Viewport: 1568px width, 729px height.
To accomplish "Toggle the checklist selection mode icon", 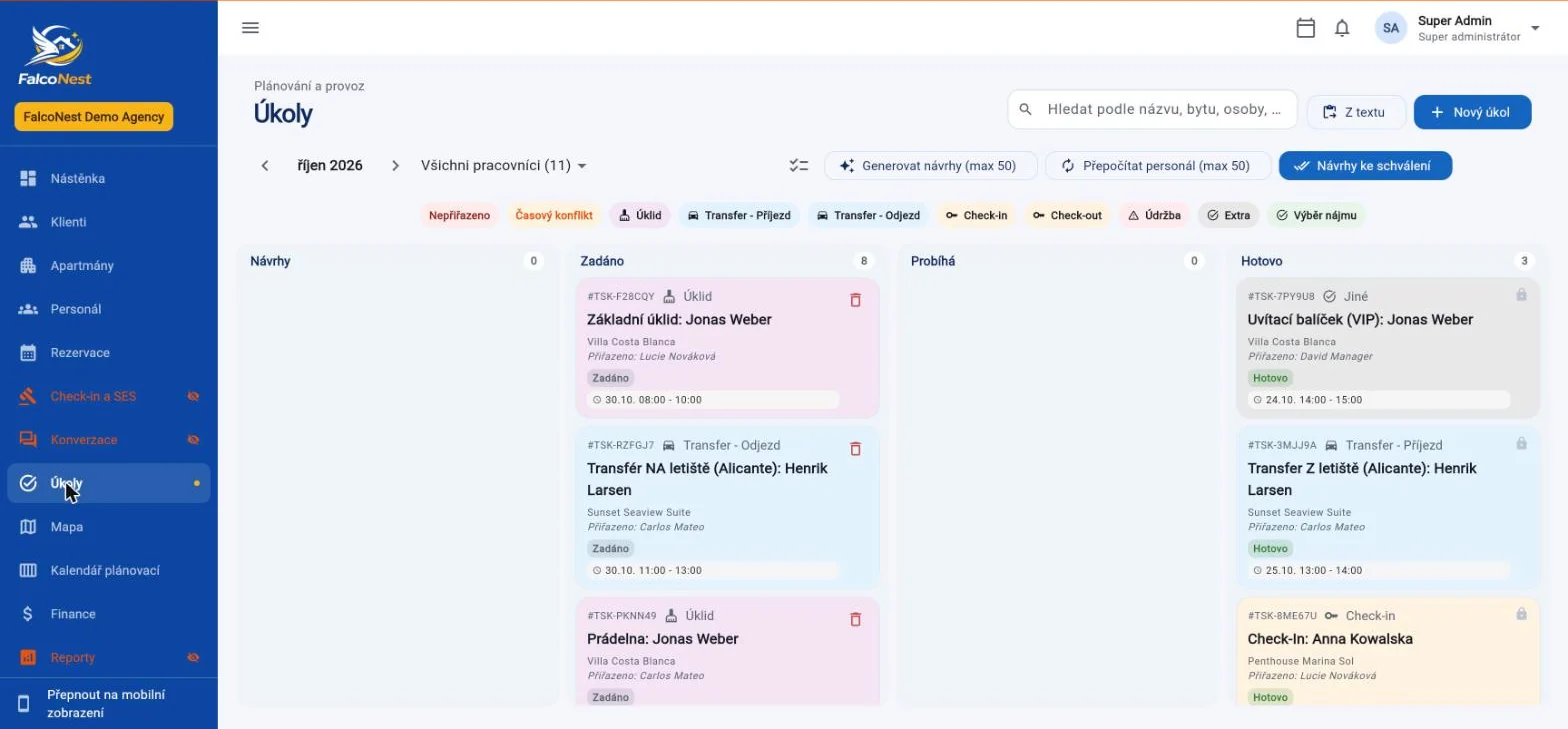I will pos(798,166).
